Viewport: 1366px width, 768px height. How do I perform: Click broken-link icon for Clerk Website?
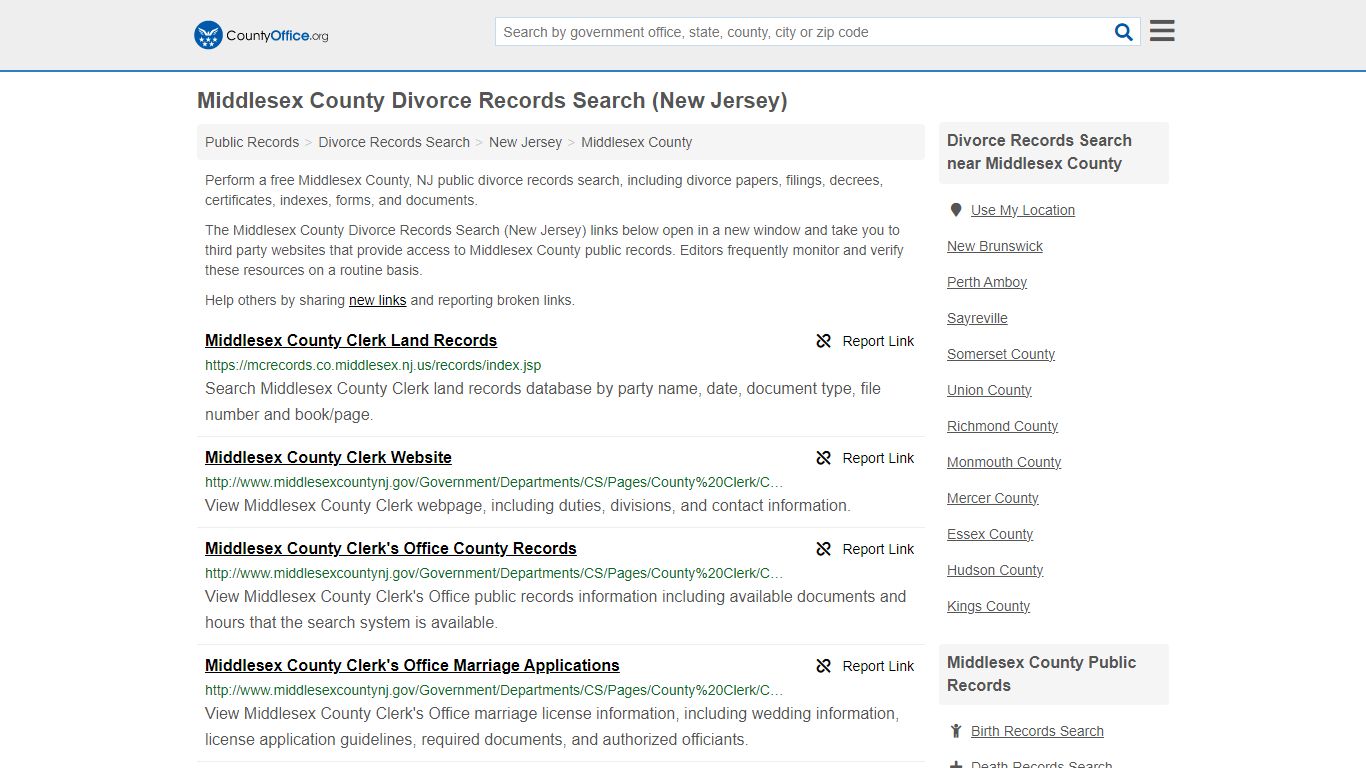coord(824,458)
